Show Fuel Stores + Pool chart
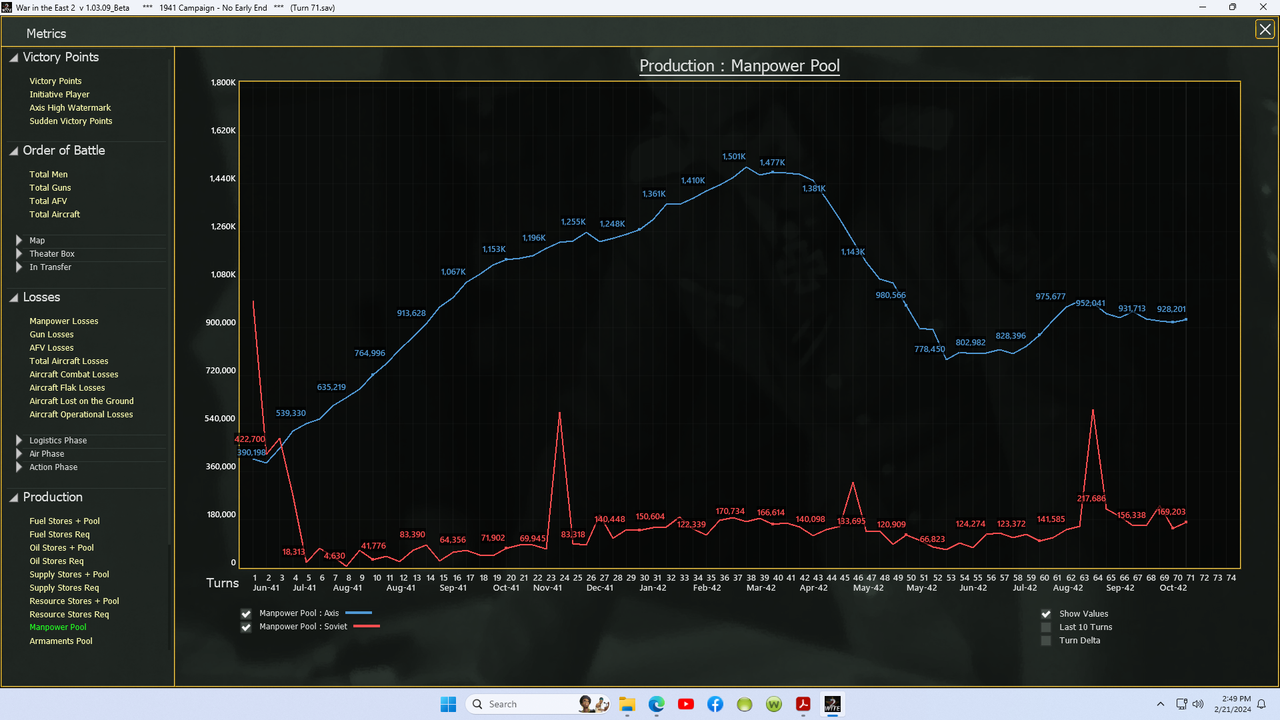Viewport: 1280px width, 720px height. pyautogui.click(x=65, y=521)
